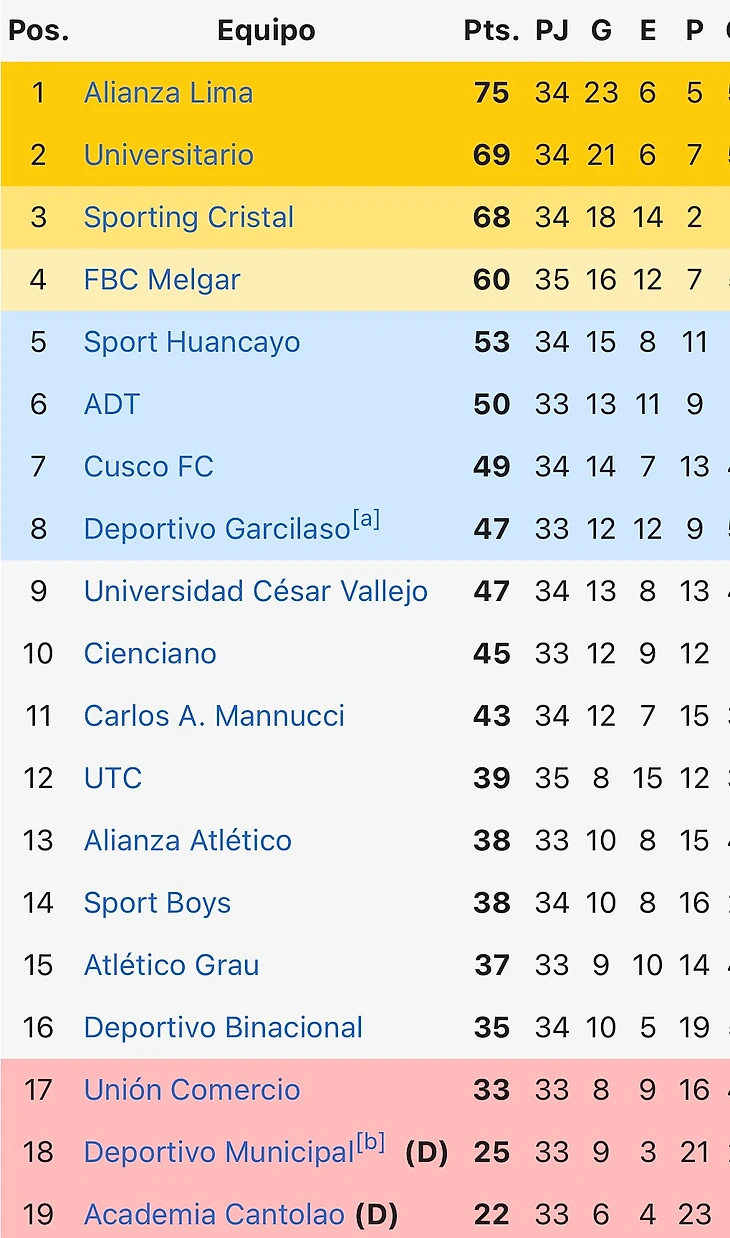This screenshot has width=730, height=1238.
Task: Open the Cusco FC link
Action: 148,467
